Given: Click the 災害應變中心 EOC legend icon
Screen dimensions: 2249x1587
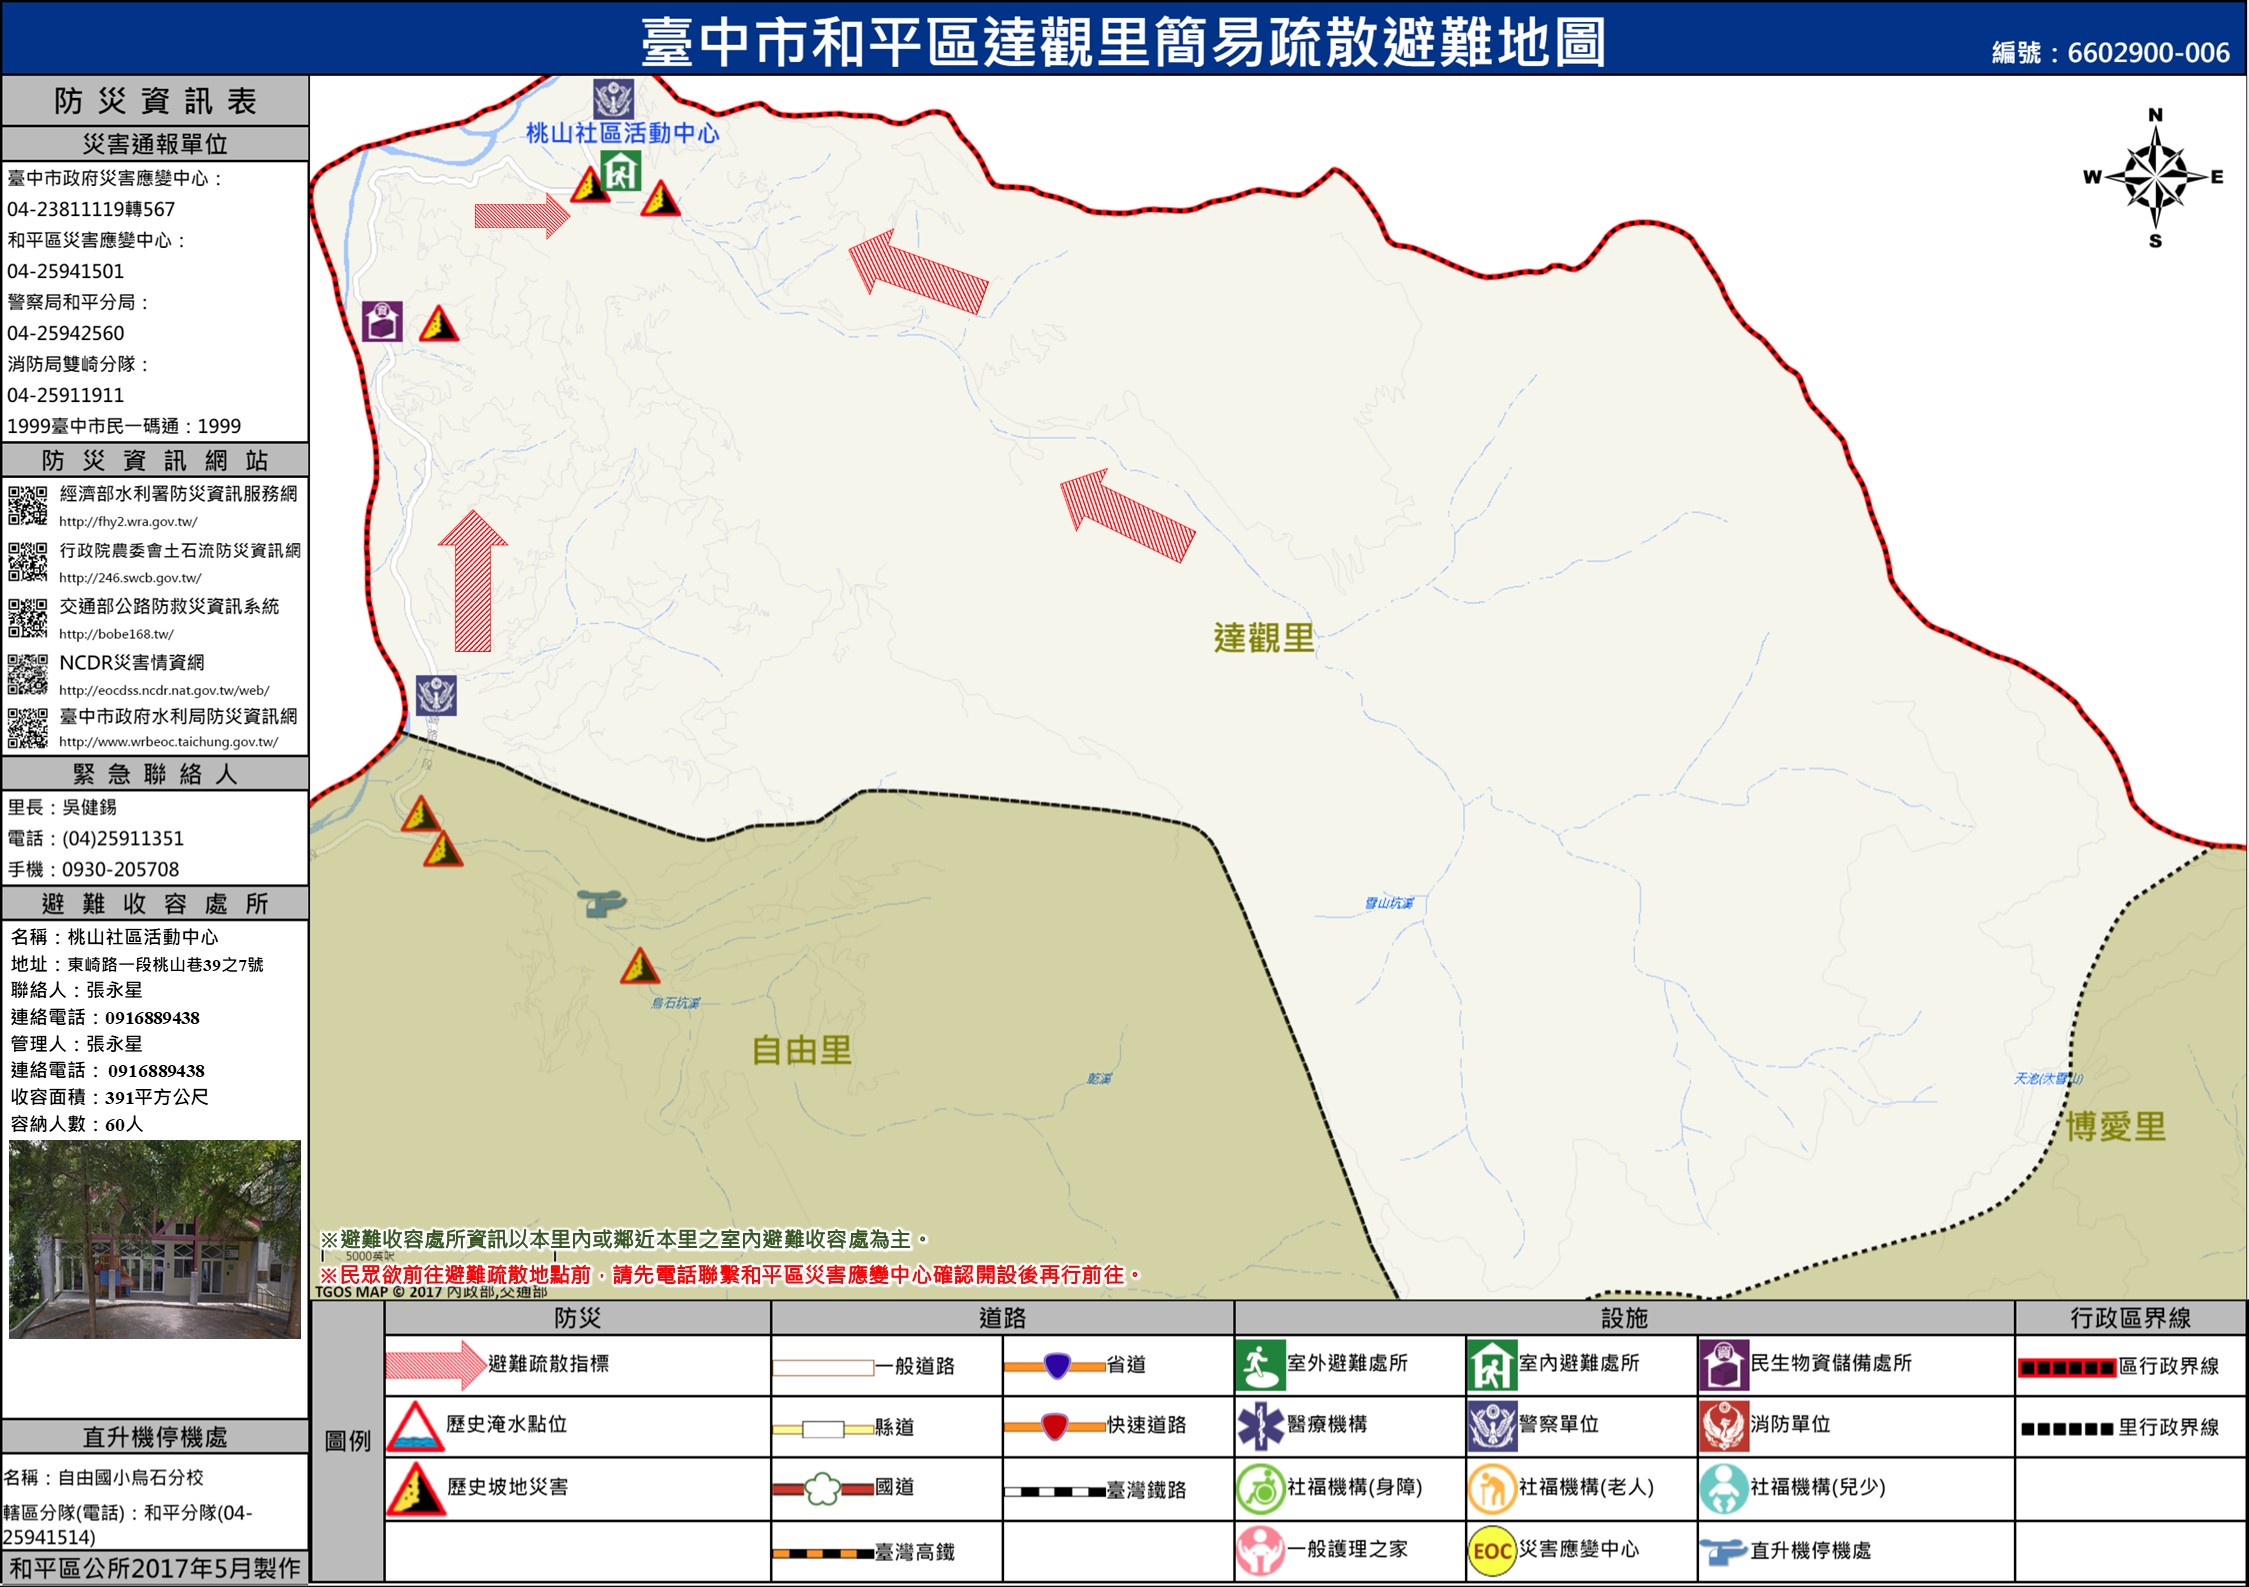Looking at the screenshot, I should point(1490,1551).
